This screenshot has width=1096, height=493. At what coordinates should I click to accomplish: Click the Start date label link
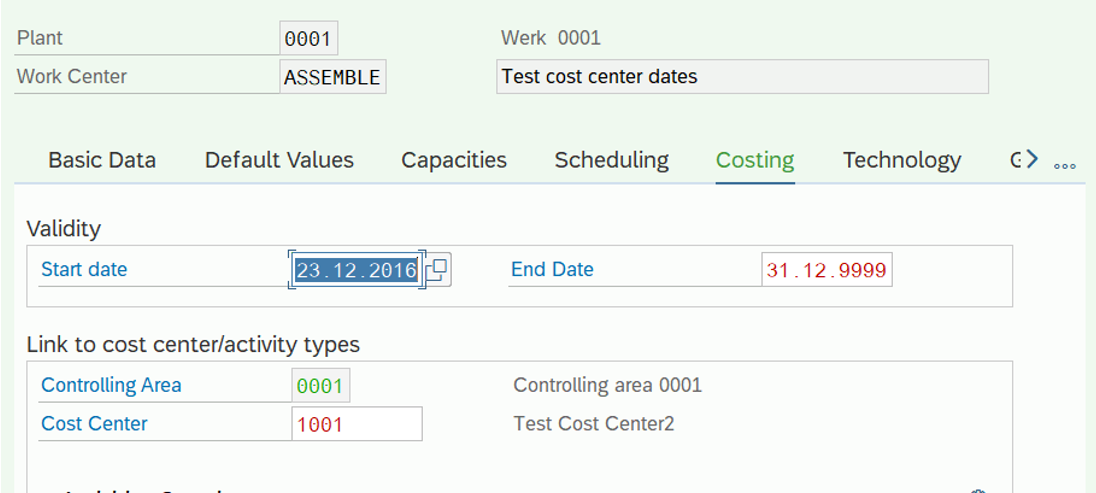(x=85, y=269)
